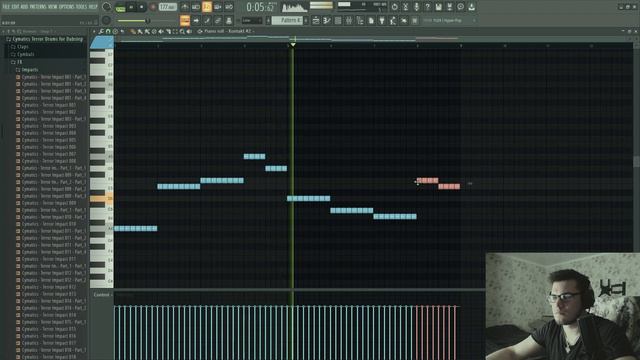640x360 pixels.
Task: Open the VIEW menu
Action: click(x=53, y=7)
